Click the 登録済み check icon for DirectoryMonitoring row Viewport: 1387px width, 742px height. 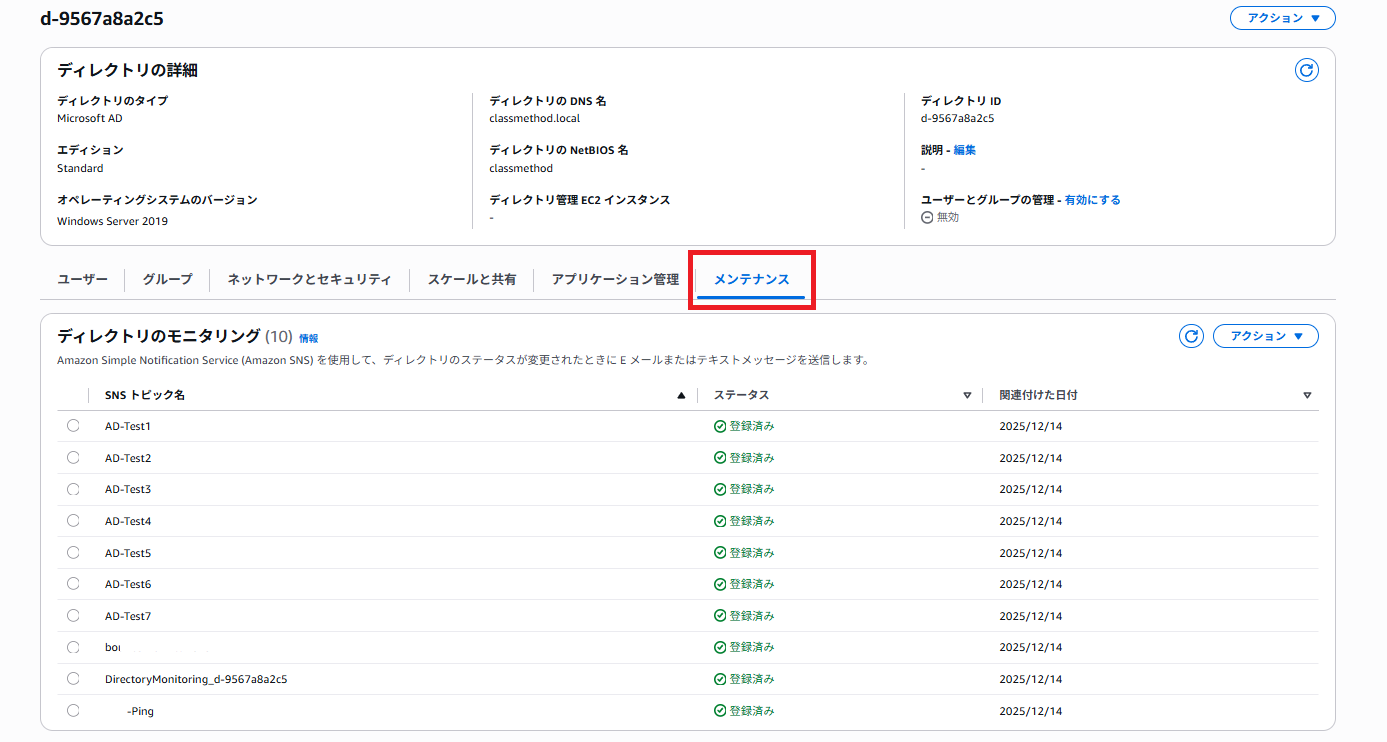[720, 679]
